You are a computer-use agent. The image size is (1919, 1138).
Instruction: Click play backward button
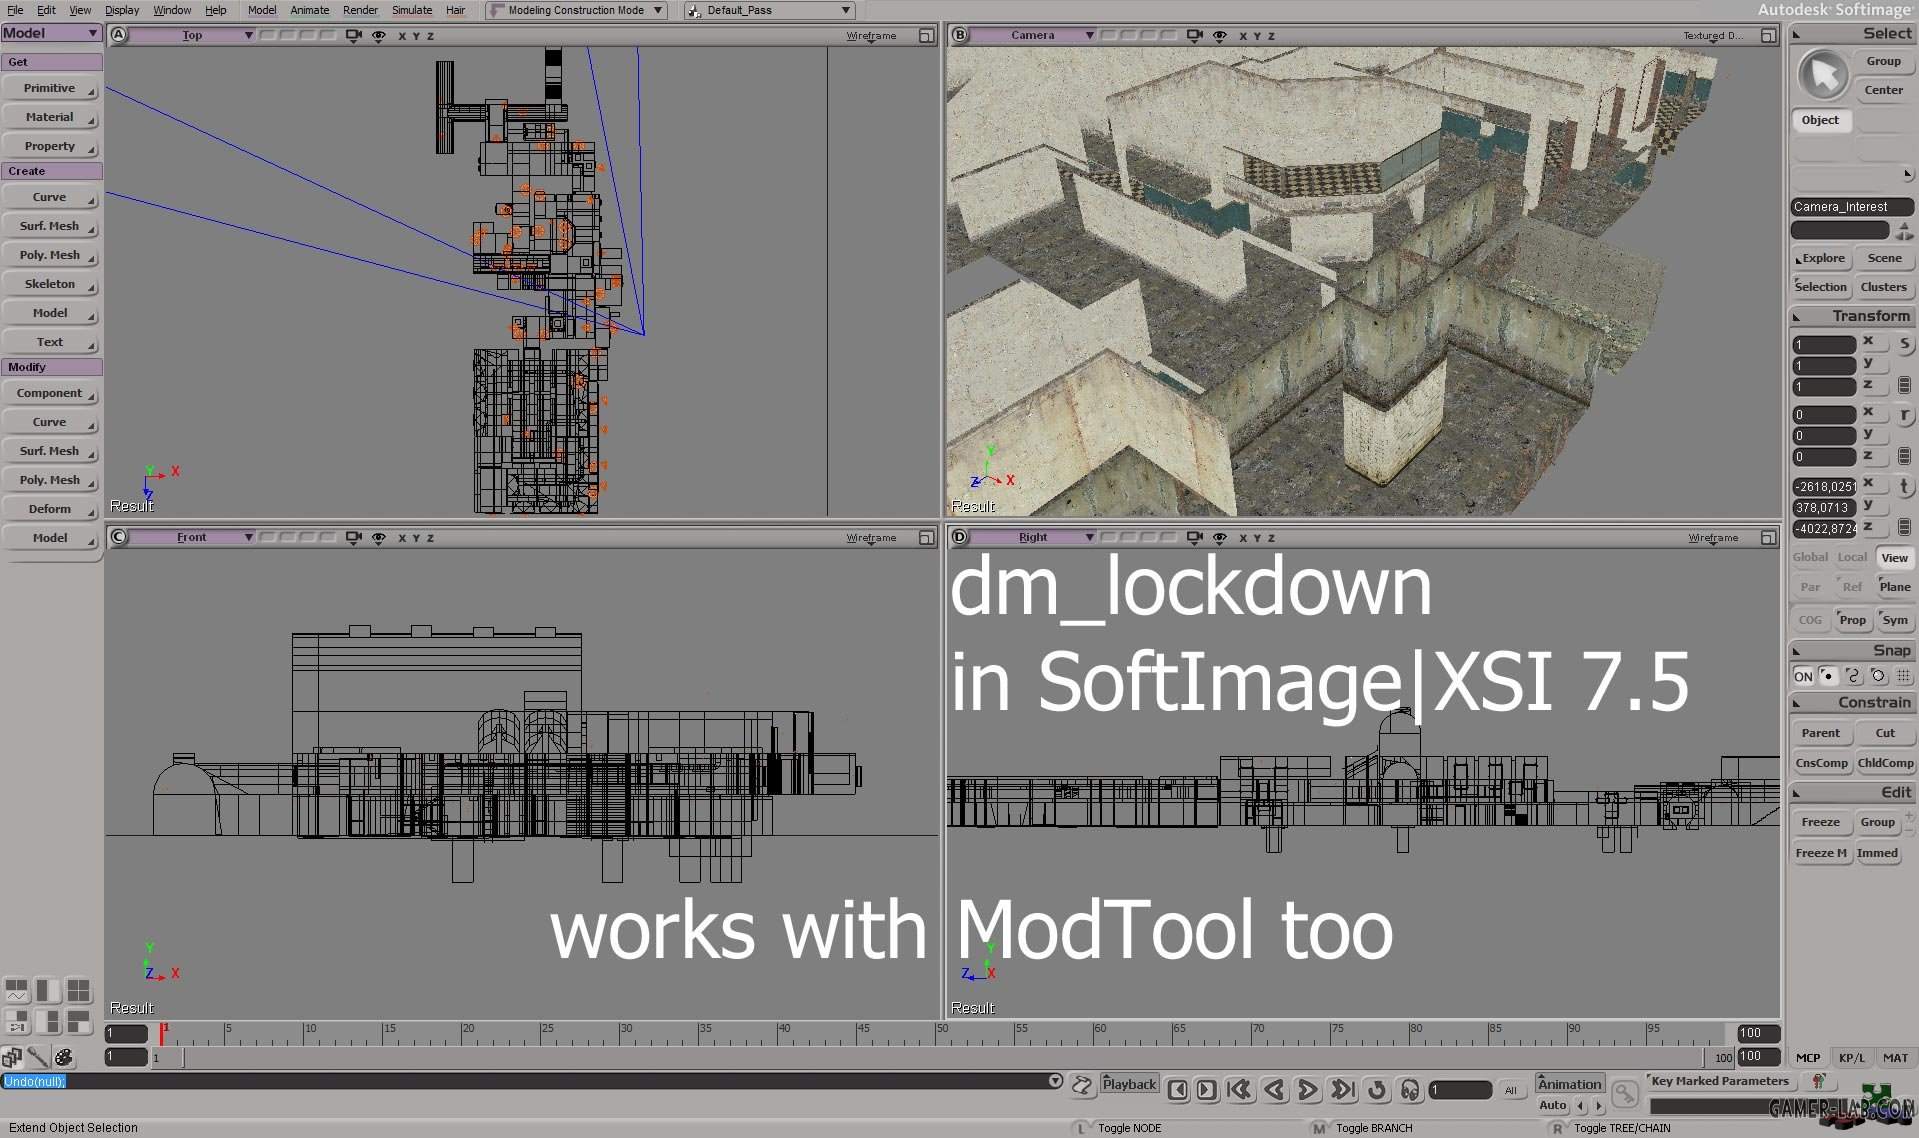pyautogui.click(x=1274, y=1090)
